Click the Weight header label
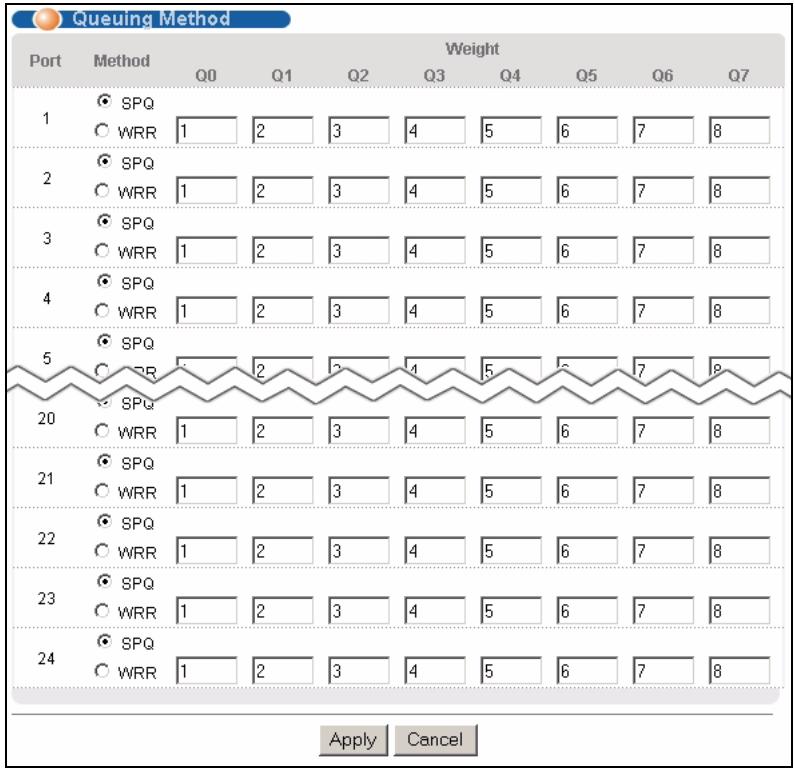795x770 pixels. [x=472, y=49]
